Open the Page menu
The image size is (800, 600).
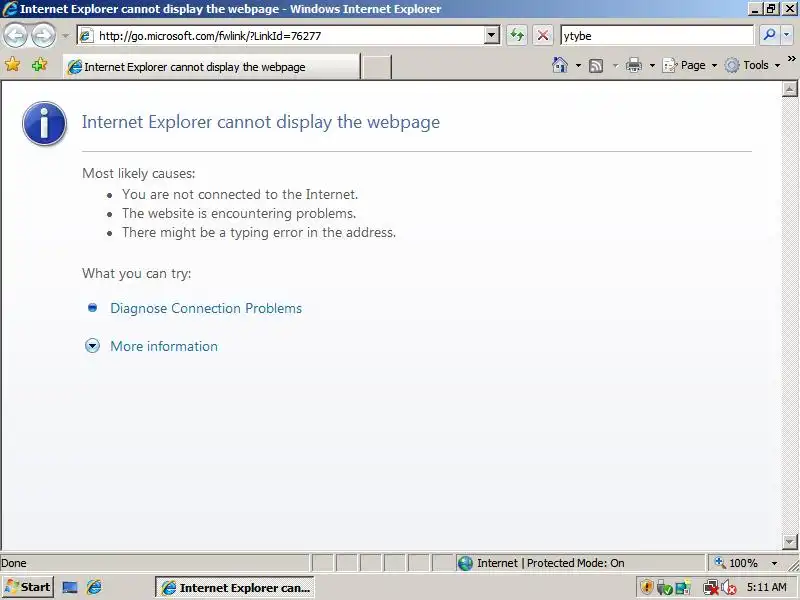689,65
